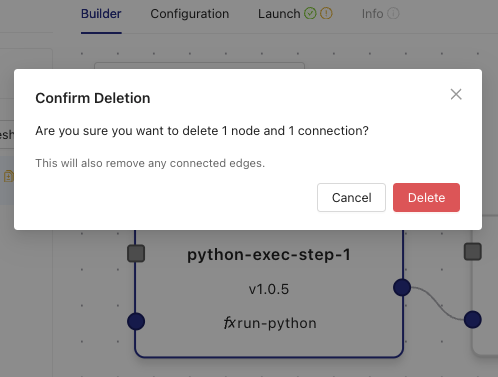
Task: Click the left input port of python-exec-step-1
Action: pyautogui.click(x=136, y=321)
